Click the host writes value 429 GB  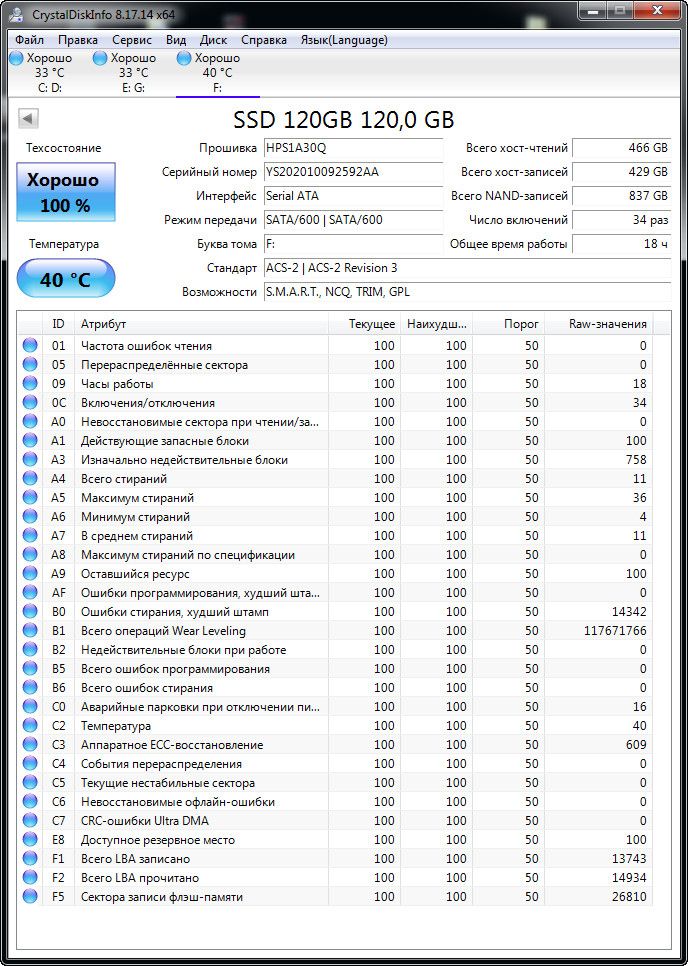[x=621, y=172]
